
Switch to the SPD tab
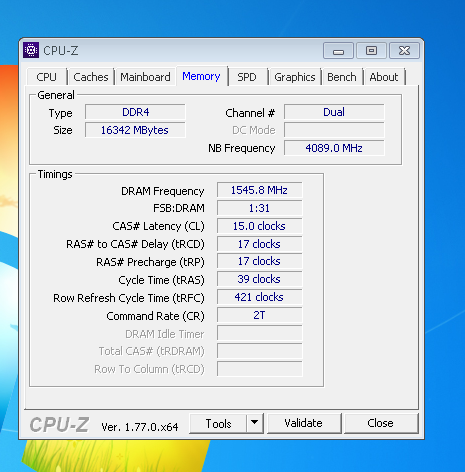click(247, 77)
